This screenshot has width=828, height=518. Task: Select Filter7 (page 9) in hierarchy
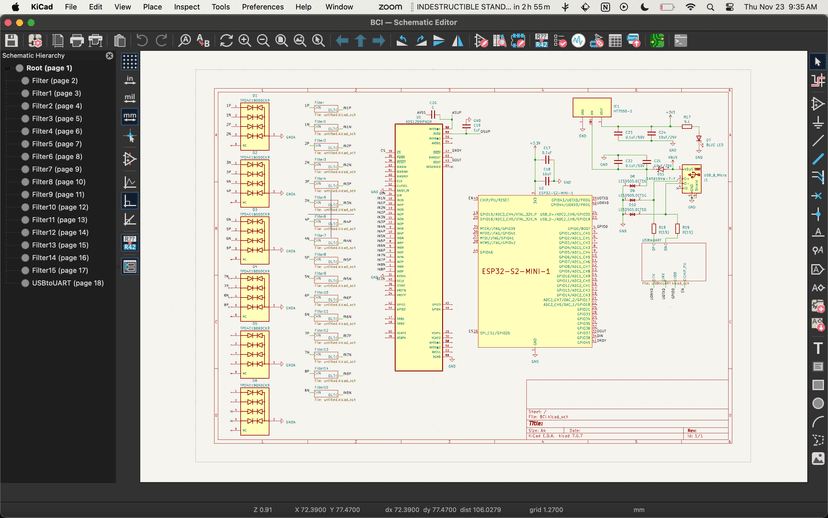[57, 169]
